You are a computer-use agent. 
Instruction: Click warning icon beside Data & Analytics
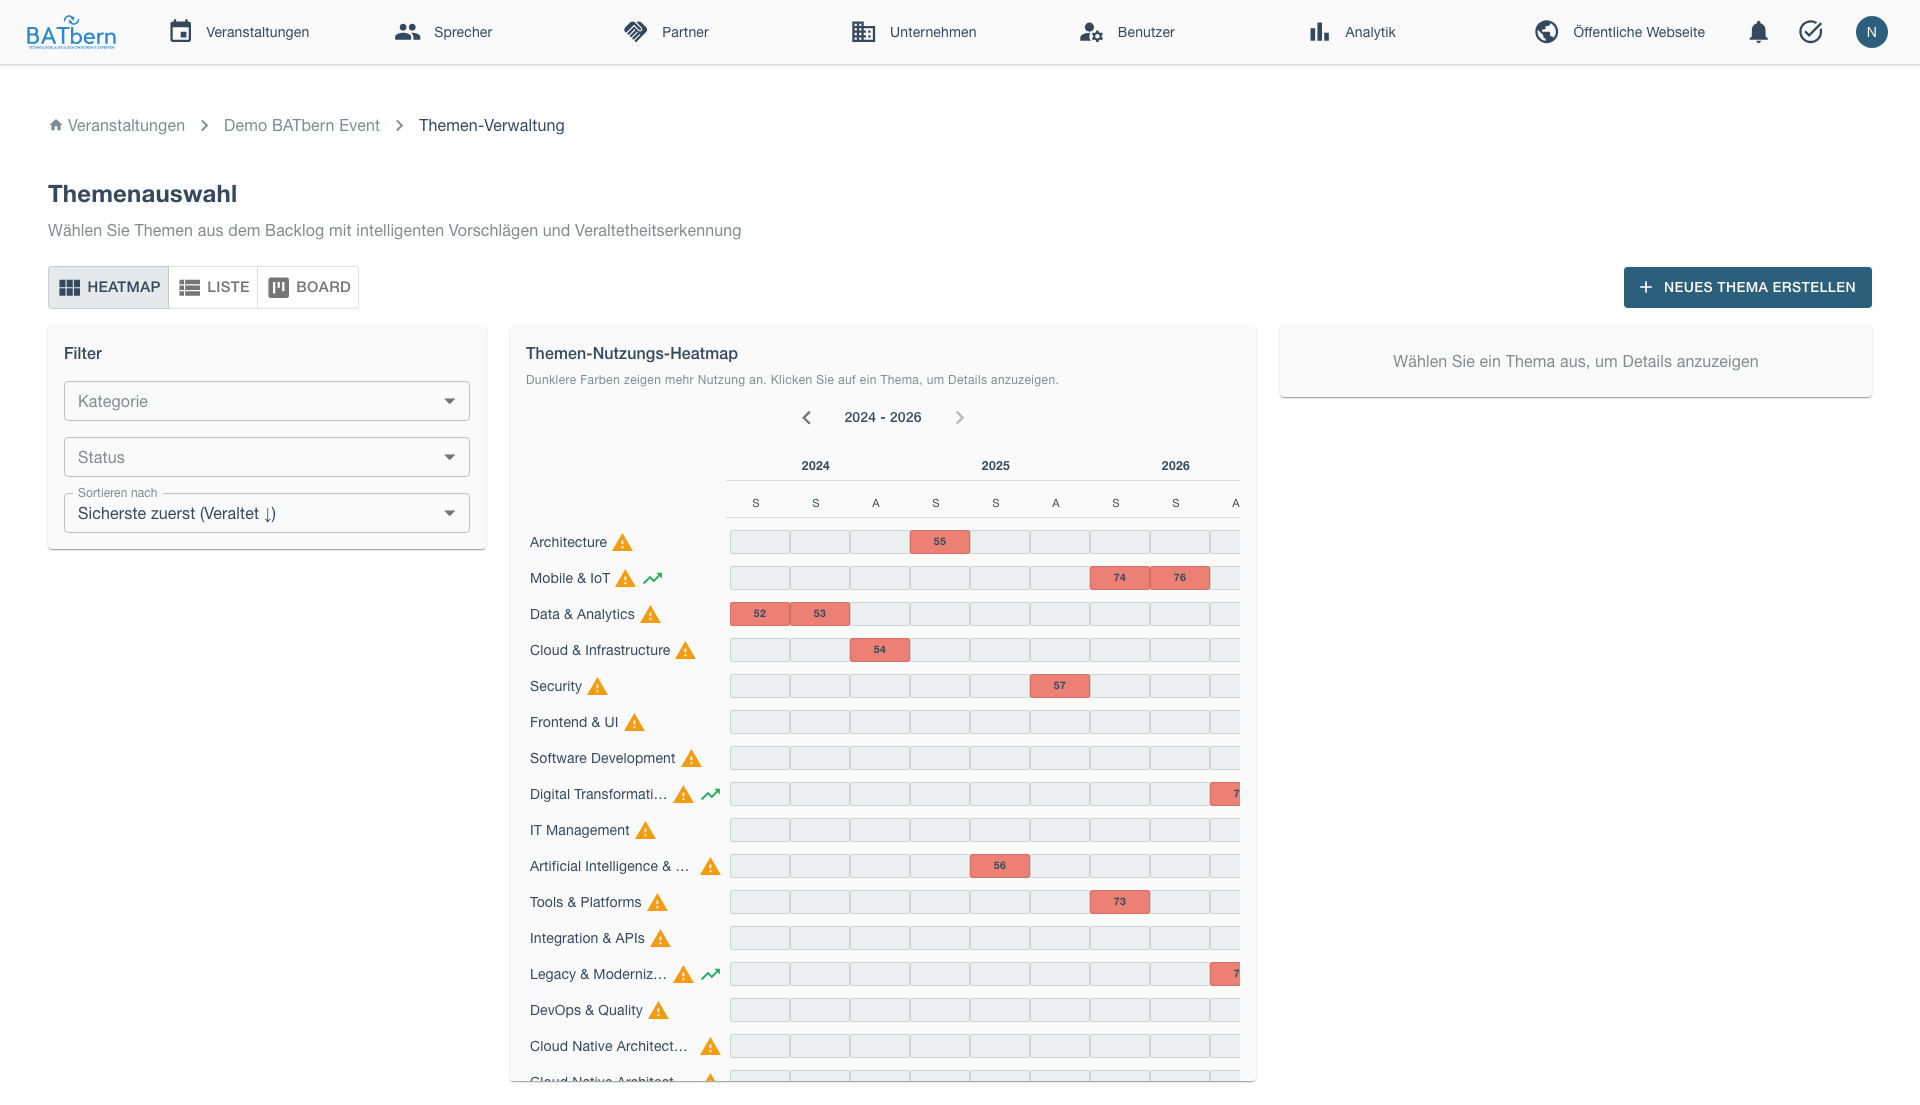650,614
